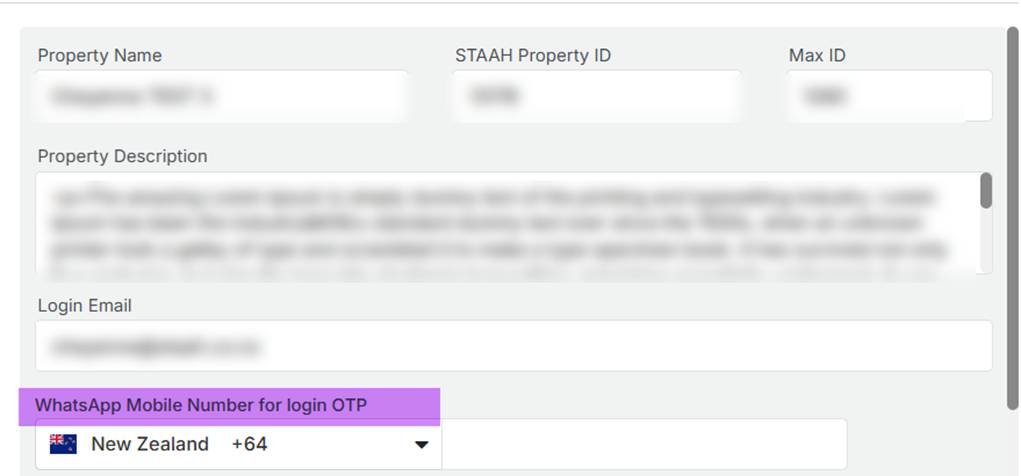
Task: Click the highlighted WhatsApp Mobile Number label
Action: pos(201,405)
